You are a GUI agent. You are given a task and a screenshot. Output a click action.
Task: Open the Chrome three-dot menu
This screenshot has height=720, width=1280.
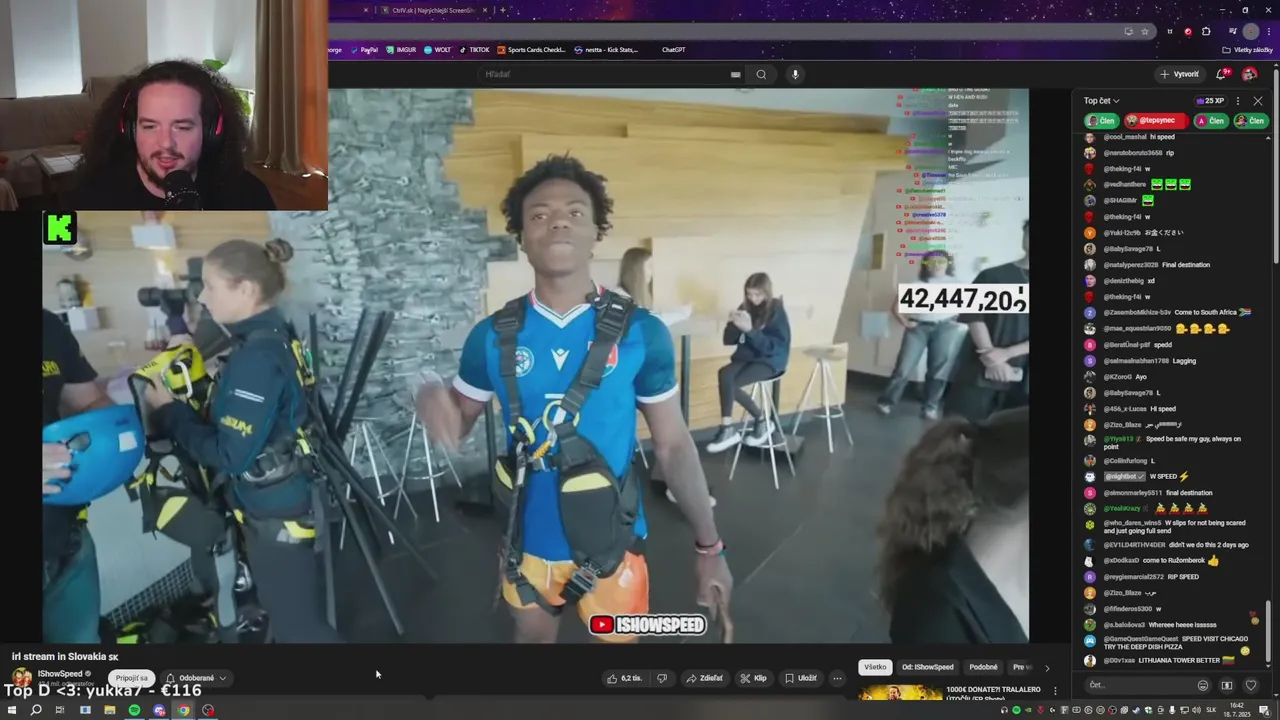pos(1270,31)
